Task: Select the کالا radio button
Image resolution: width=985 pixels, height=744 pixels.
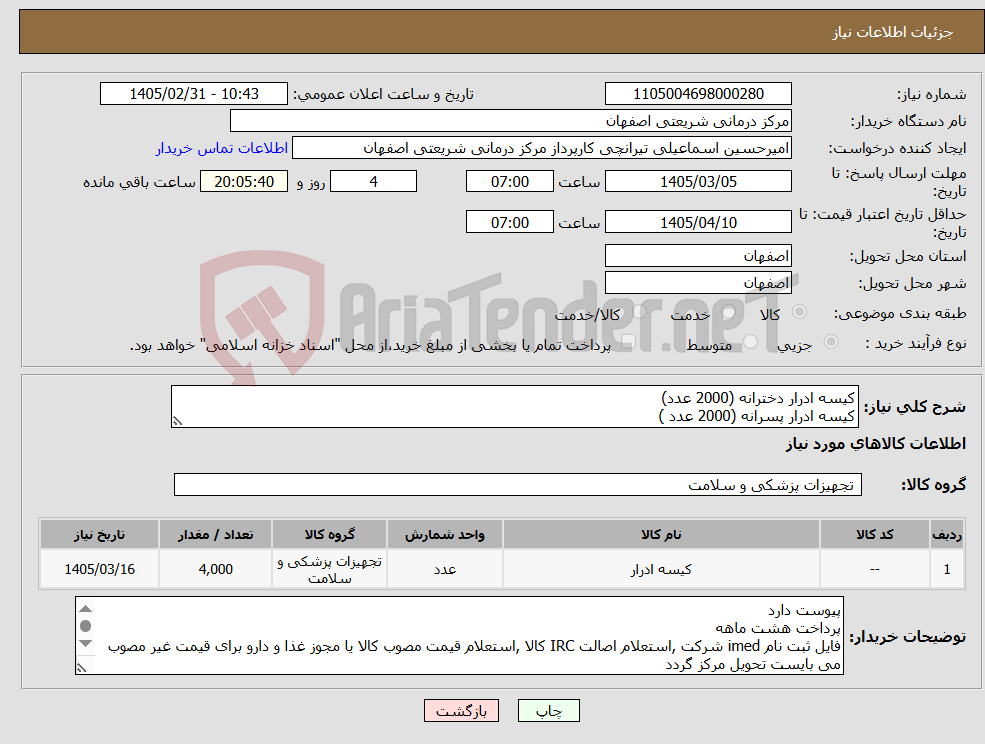Action: pos(800,312)
